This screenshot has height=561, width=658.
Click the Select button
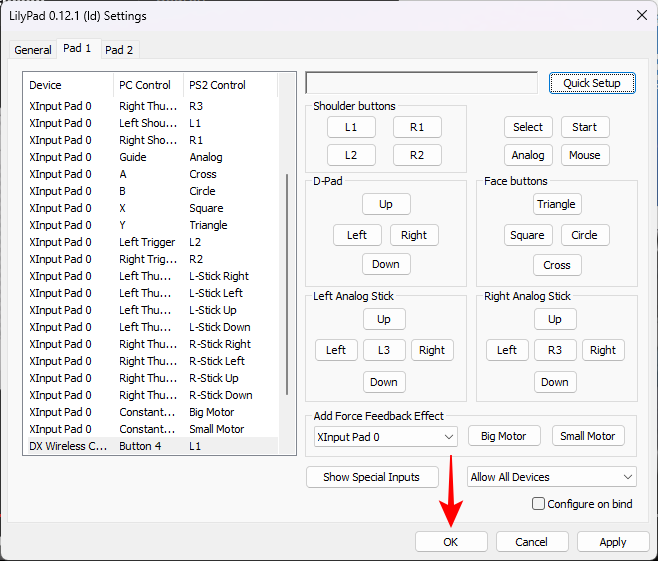tap(528, 127)
